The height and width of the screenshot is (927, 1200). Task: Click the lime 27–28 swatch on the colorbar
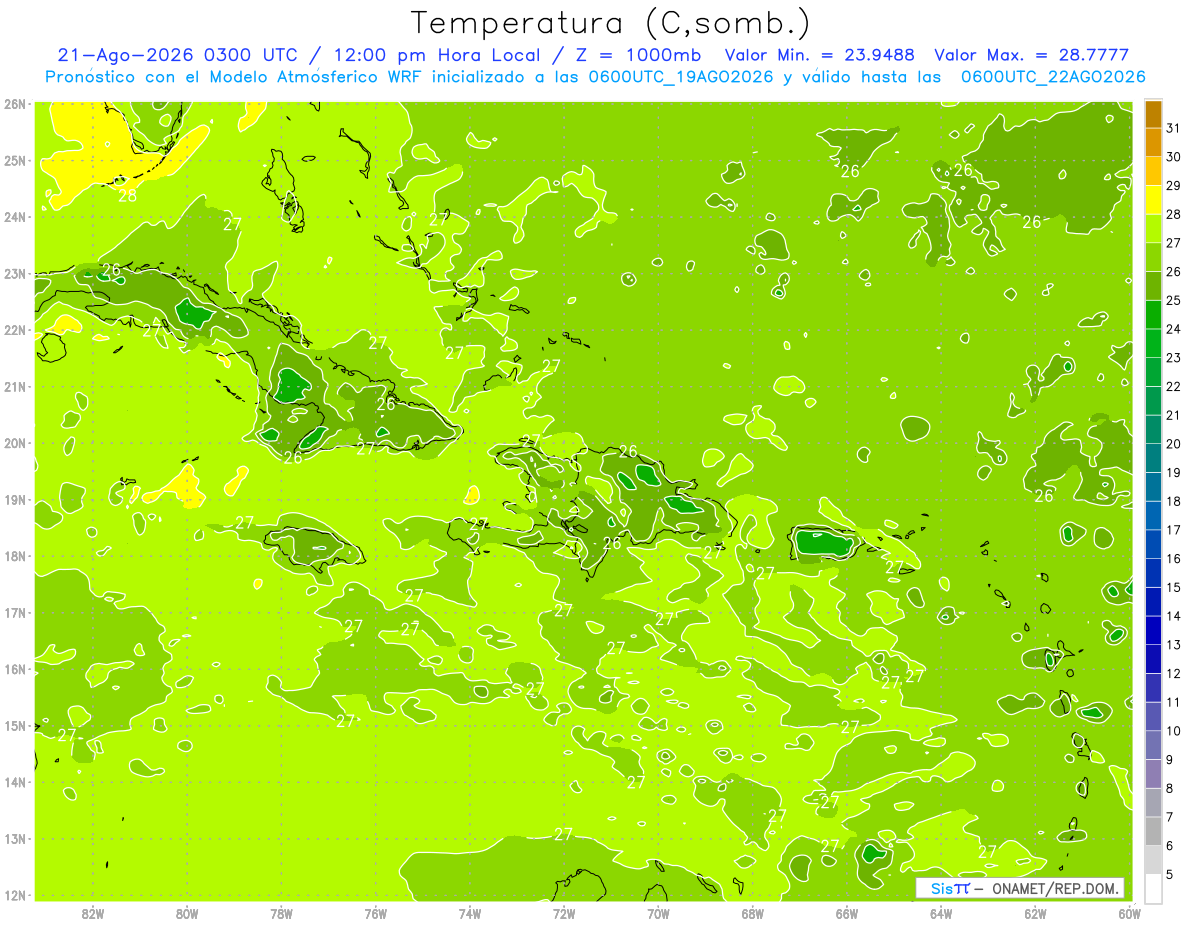pos(1153,229)
